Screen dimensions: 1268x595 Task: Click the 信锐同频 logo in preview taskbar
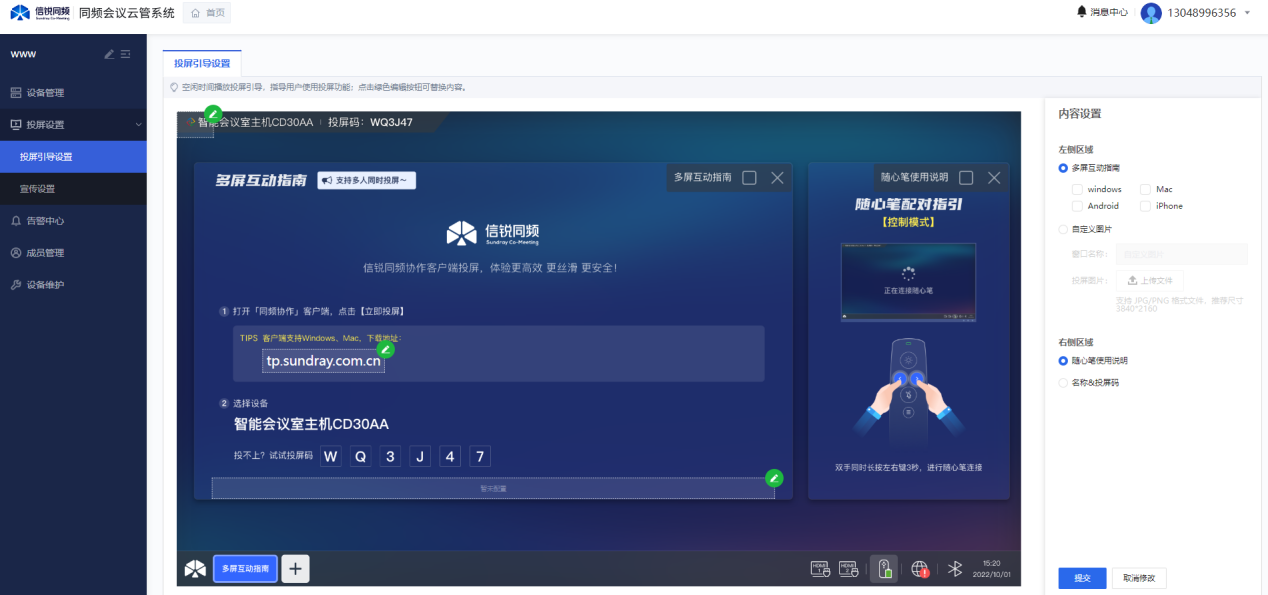(195, 569)
